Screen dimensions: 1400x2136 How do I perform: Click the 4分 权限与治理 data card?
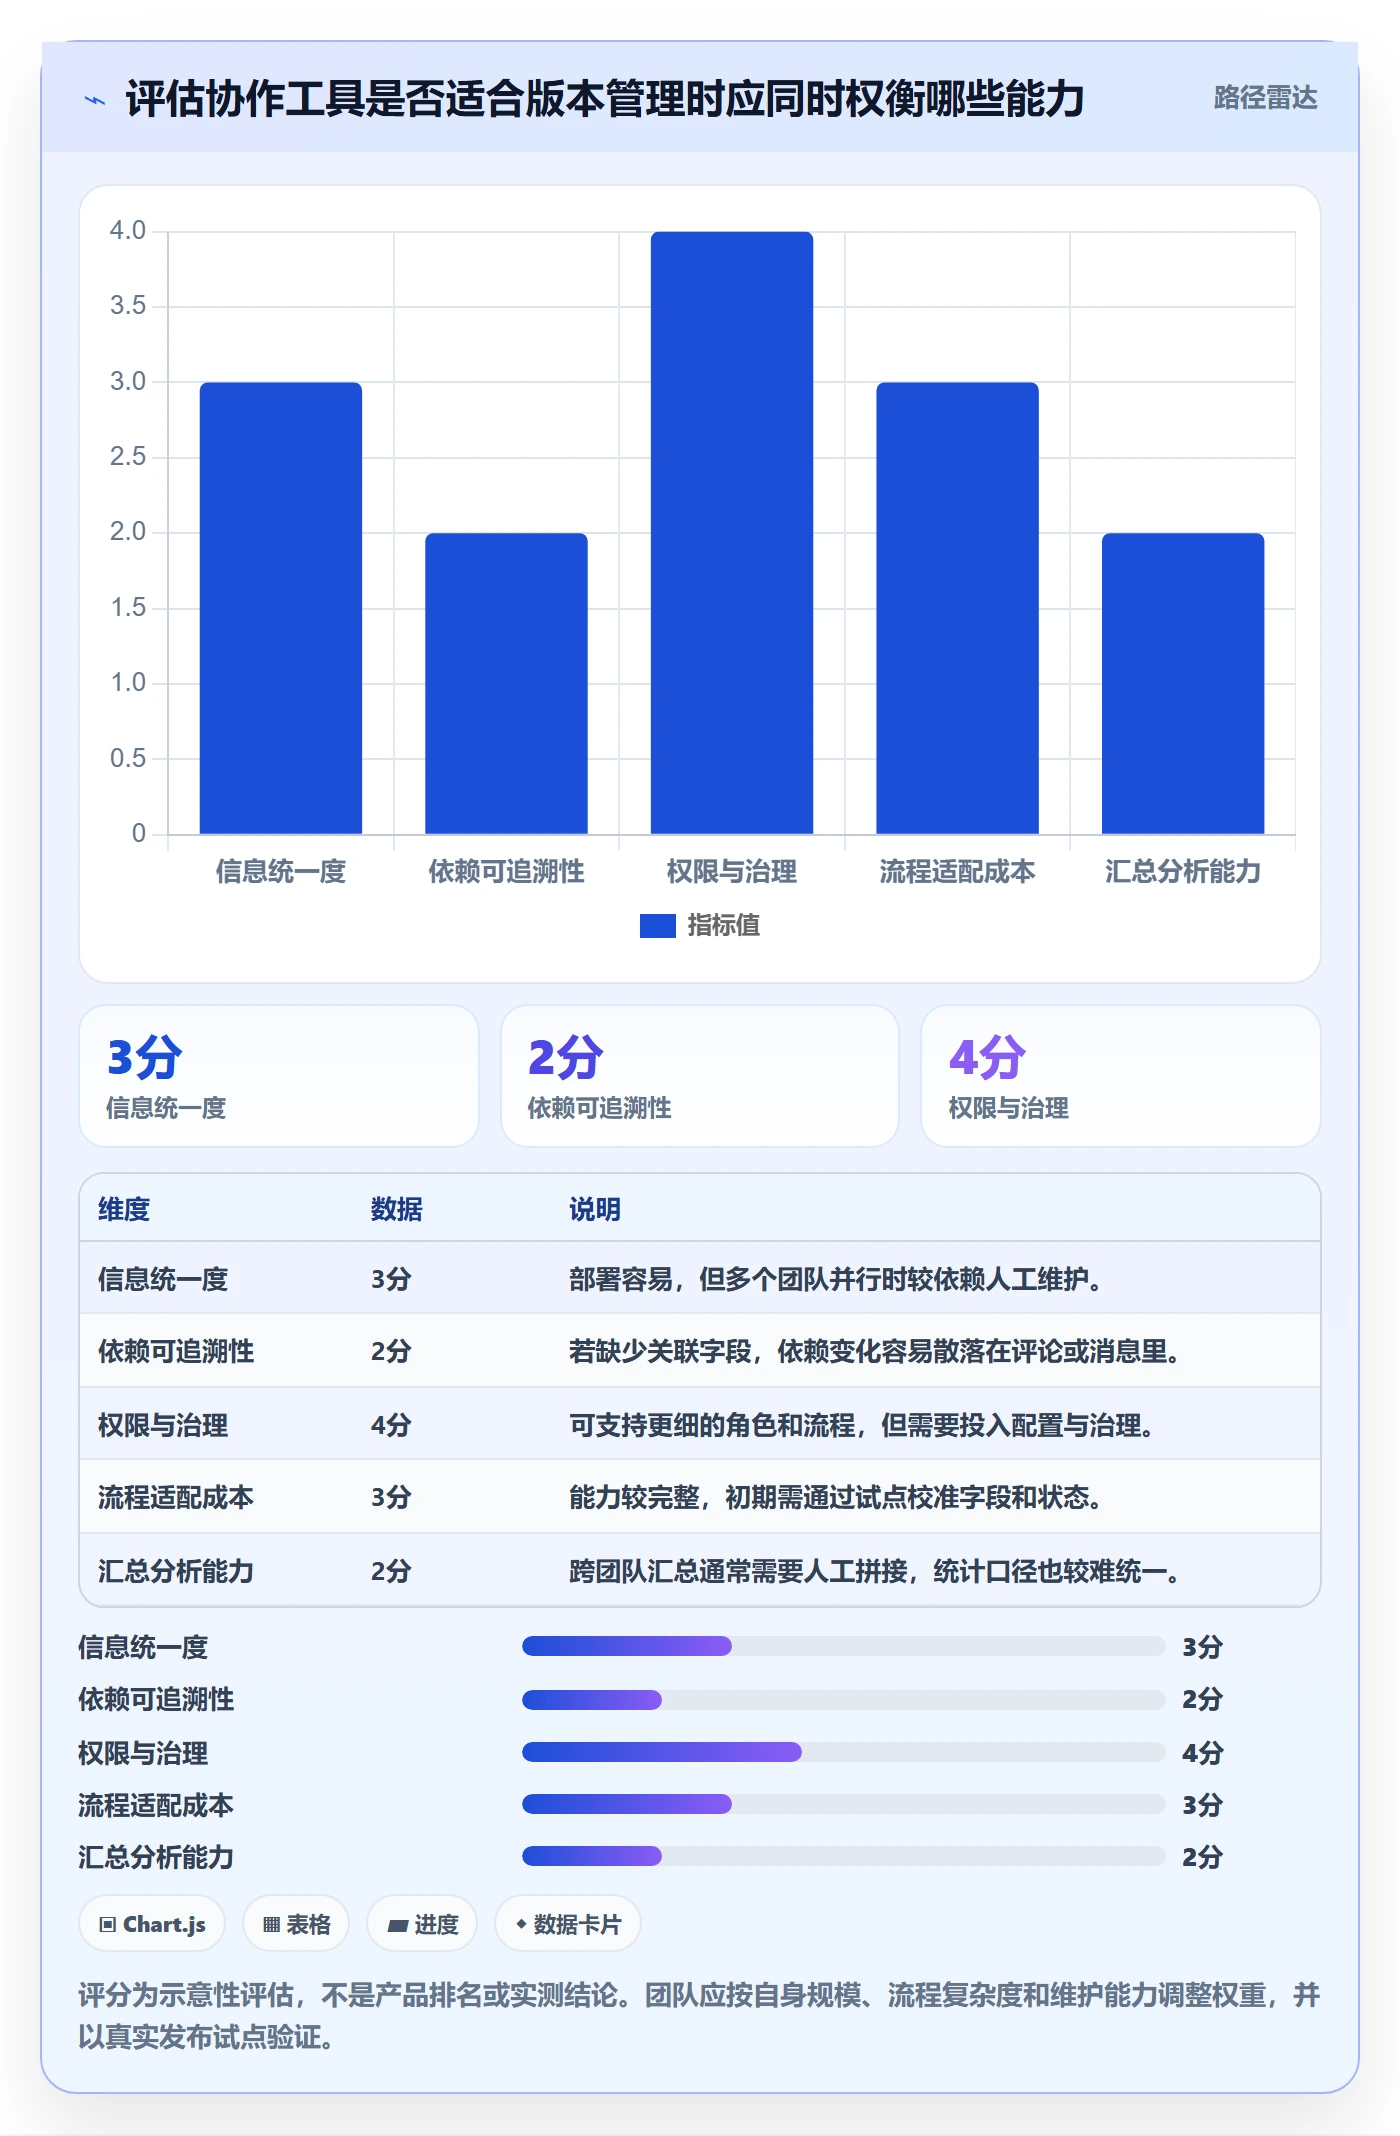tap(1121, 1076)
